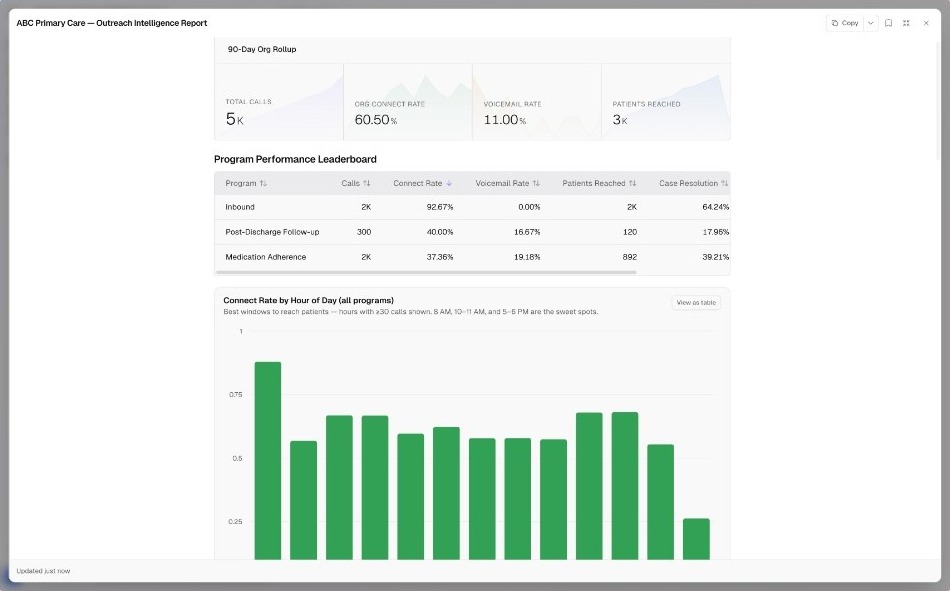Click the report title in header

pos(111,23)
